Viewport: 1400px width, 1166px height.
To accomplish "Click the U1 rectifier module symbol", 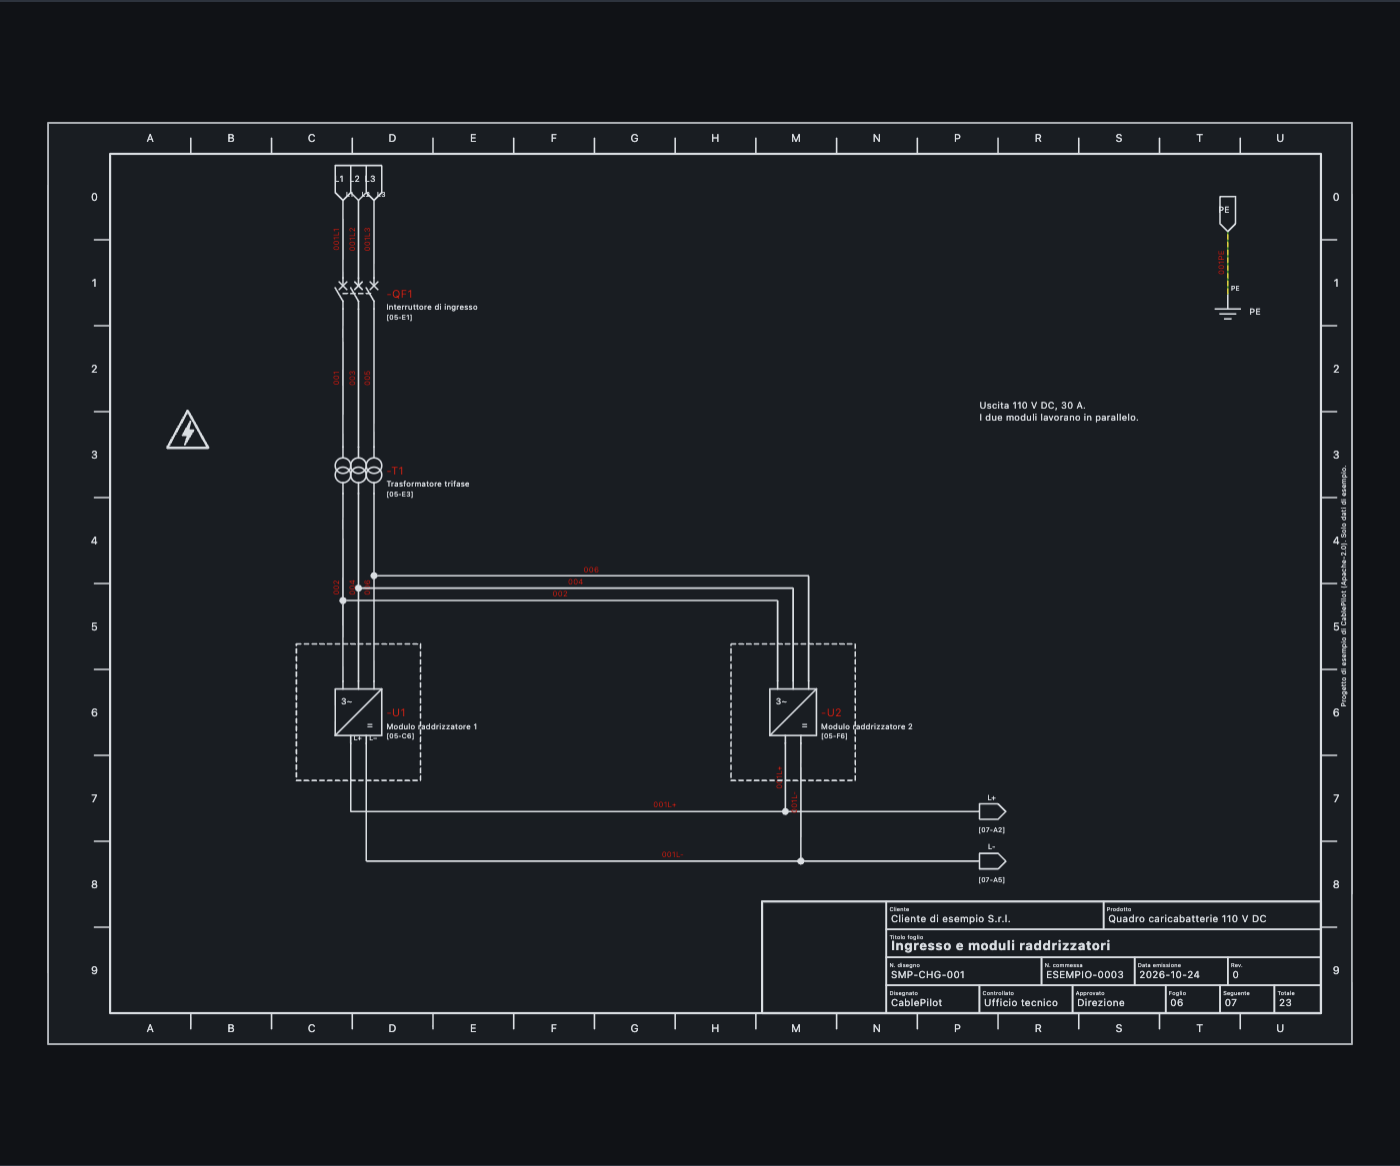I will pyautogui.click(x=358, y=712).
